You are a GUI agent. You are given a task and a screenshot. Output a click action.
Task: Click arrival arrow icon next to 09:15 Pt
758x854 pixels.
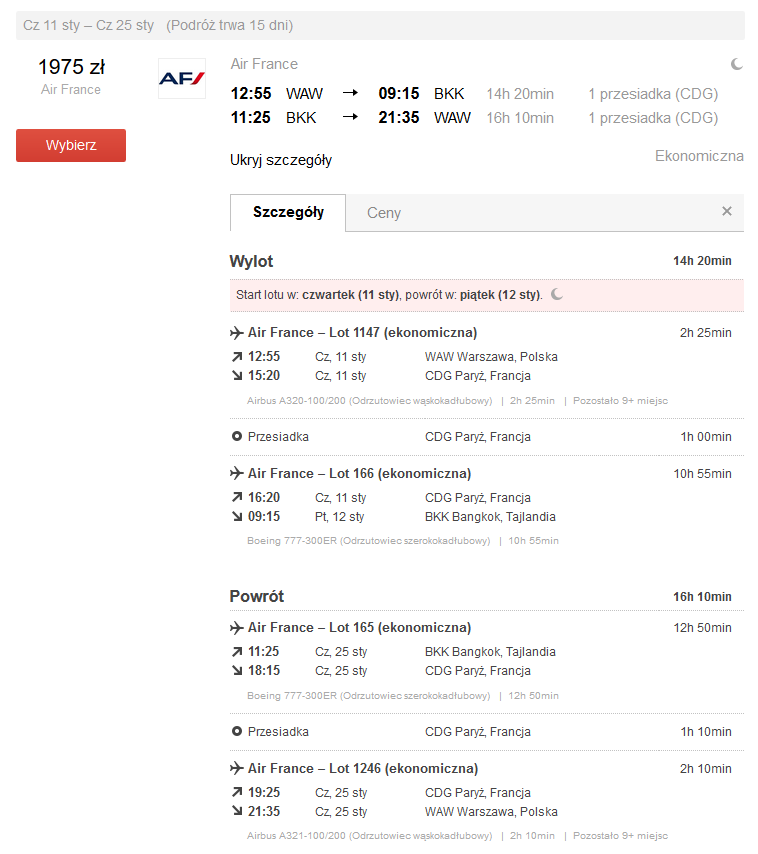(237, 516)
